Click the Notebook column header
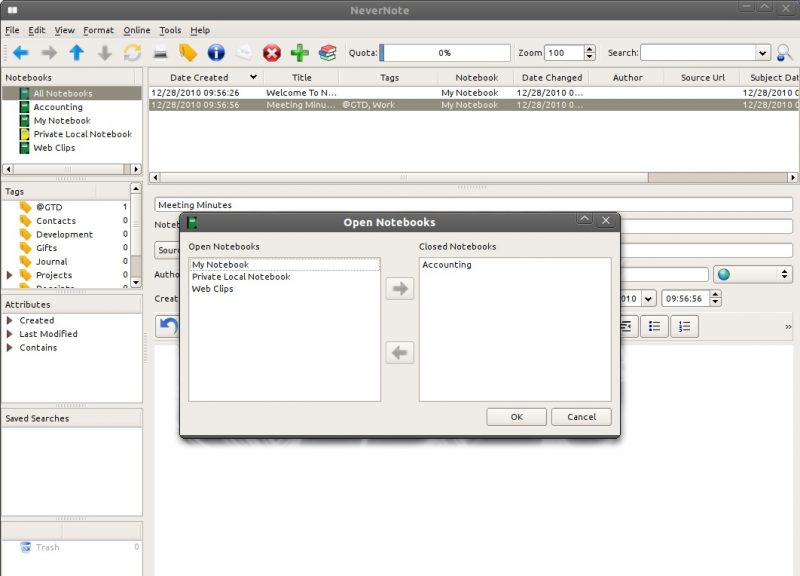Image resolution: width=800 pixels, height=576 pixels. (477, 78)
